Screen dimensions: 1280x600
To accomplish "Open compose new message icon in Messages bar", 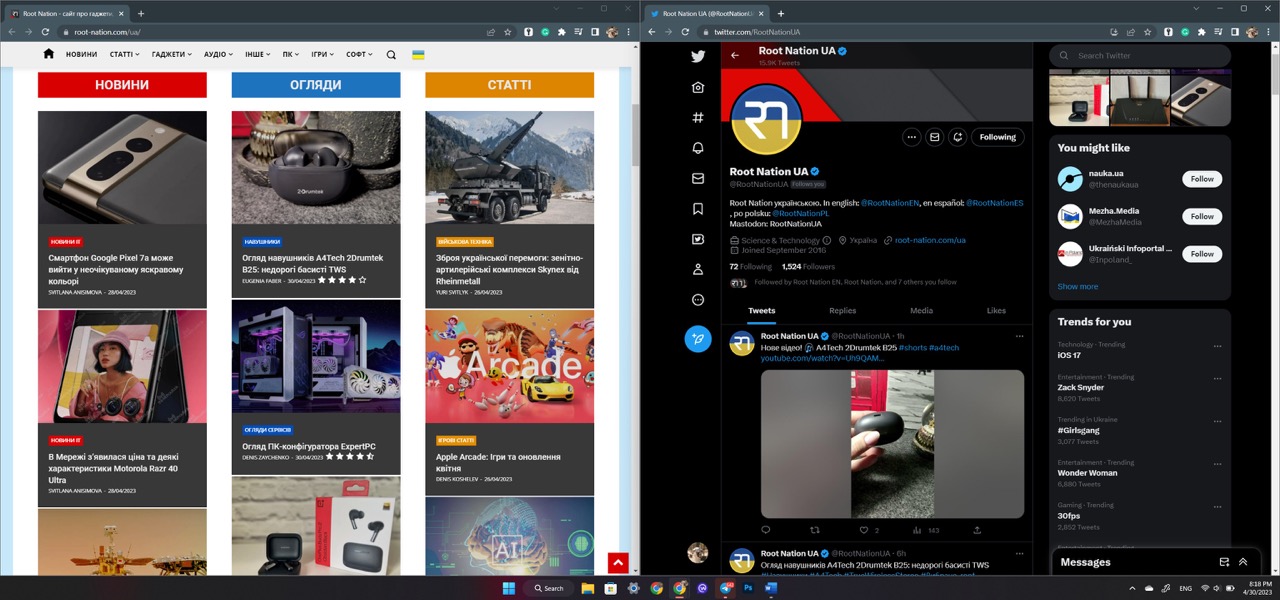I will point(1224,562).
